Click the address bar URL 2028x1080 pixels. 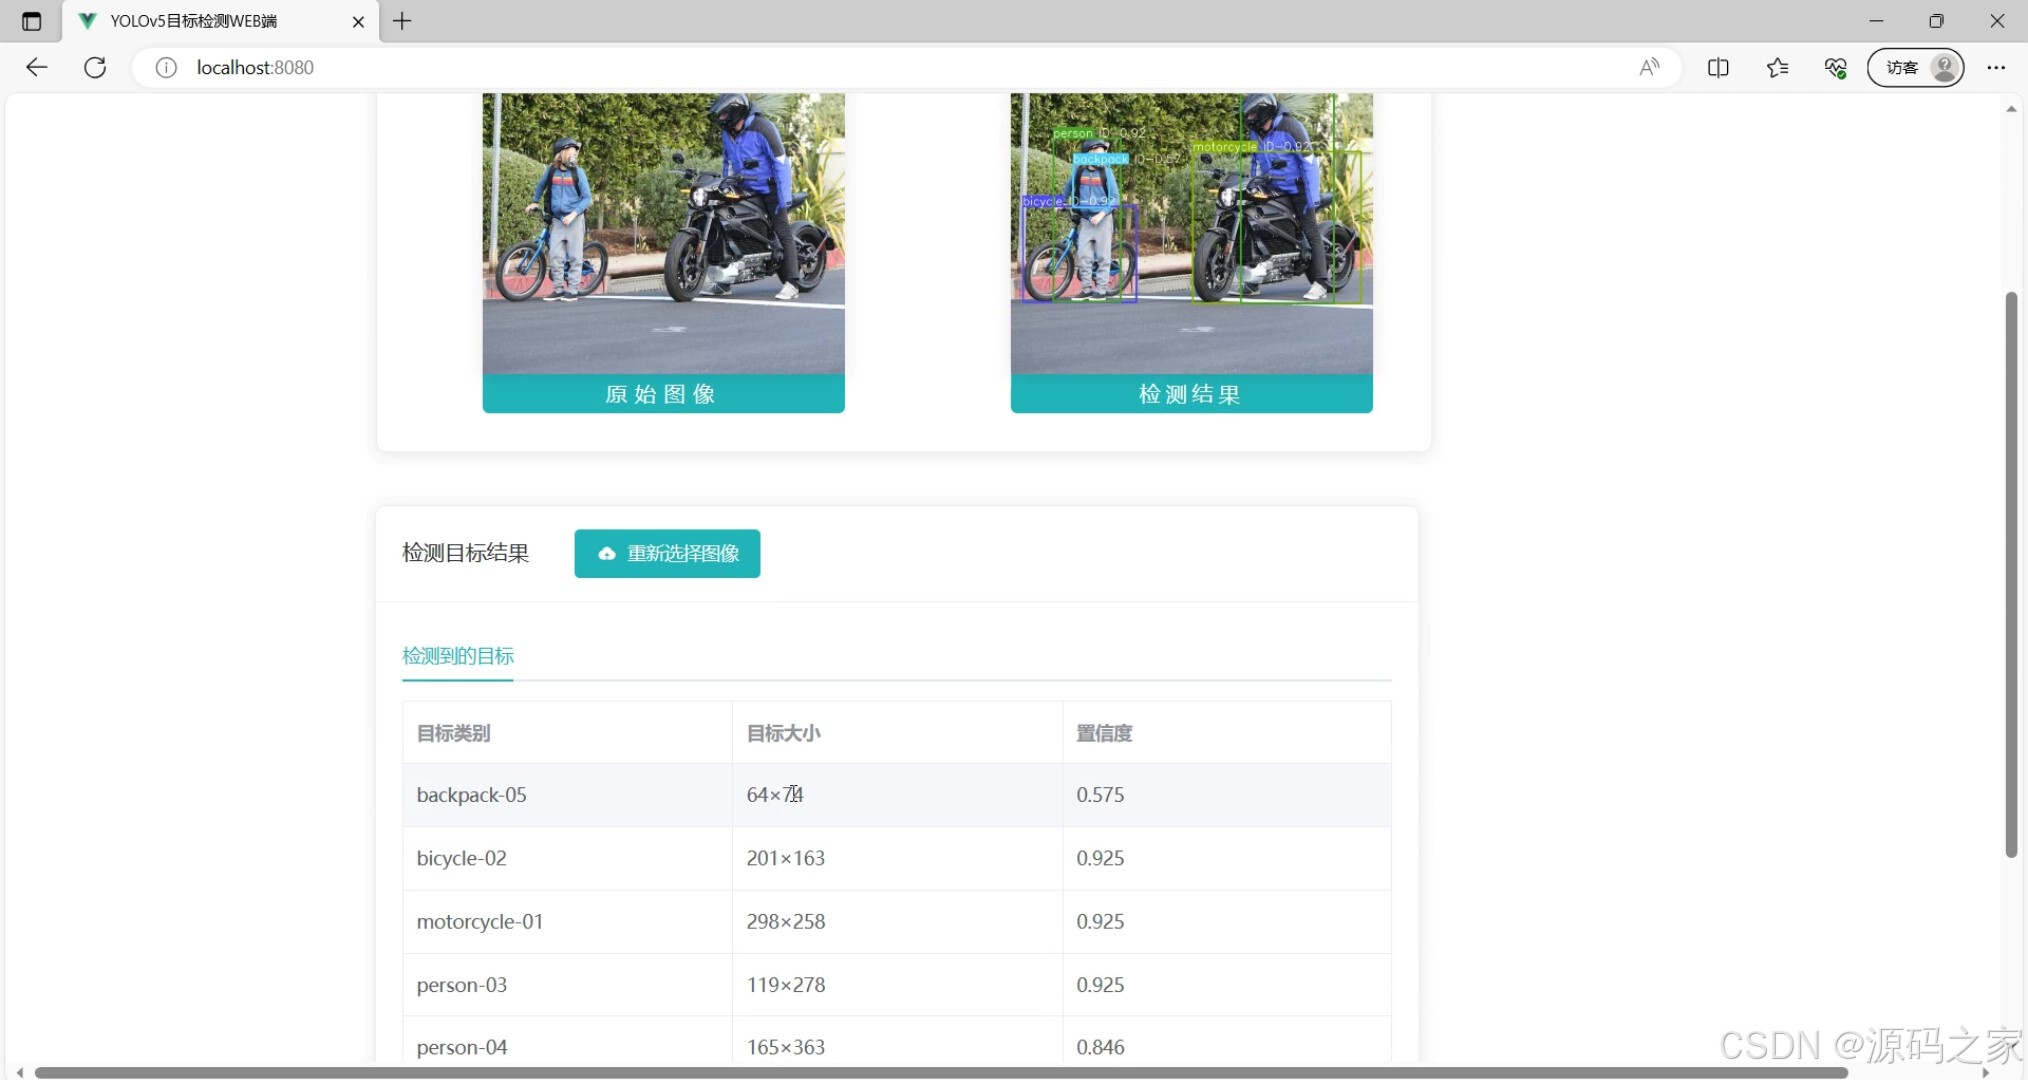255,67
